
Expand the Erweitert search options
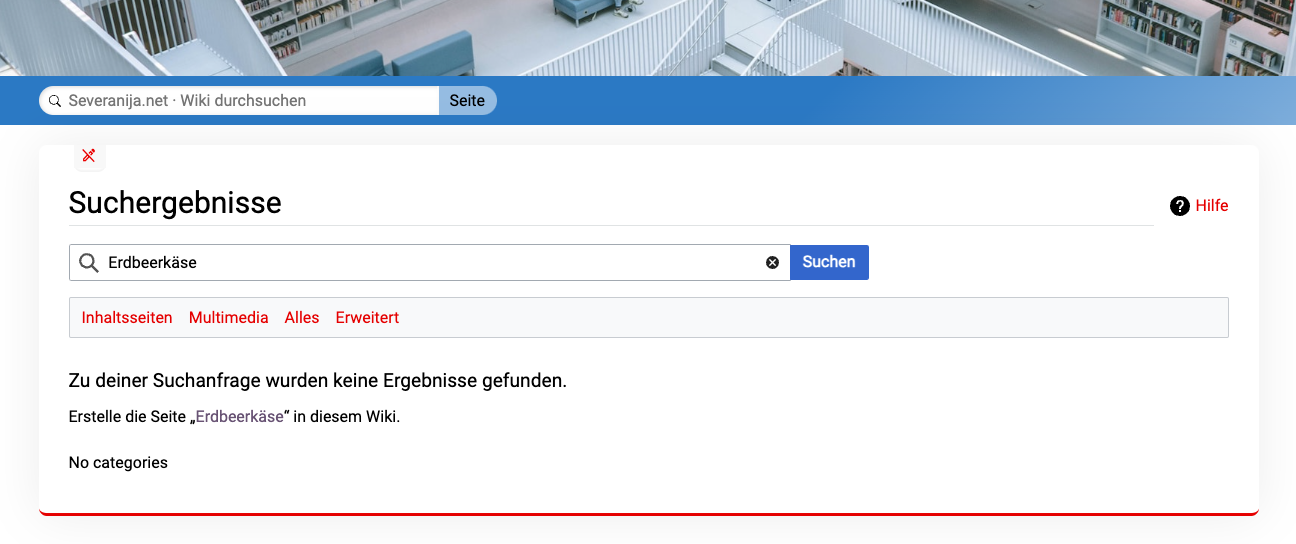[367, 318]
